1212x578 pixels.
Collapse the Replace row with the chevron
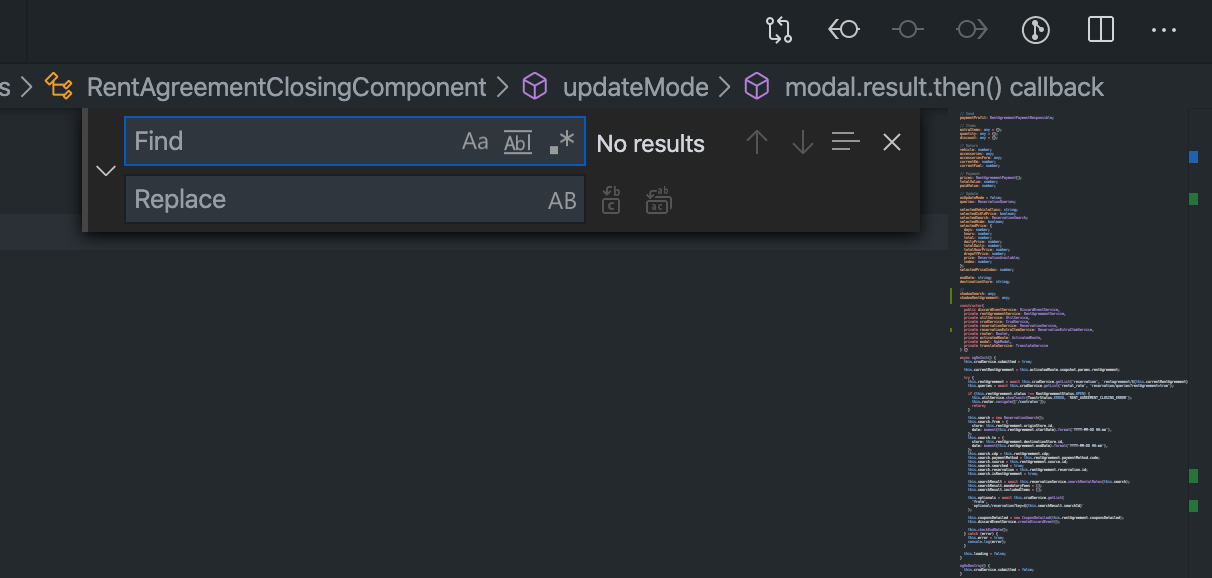coord(105,170)
